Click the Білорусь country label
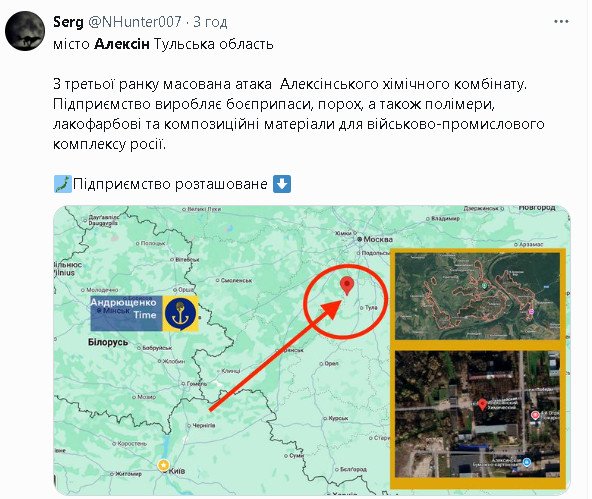592x499 pixels. click(108, 342)
